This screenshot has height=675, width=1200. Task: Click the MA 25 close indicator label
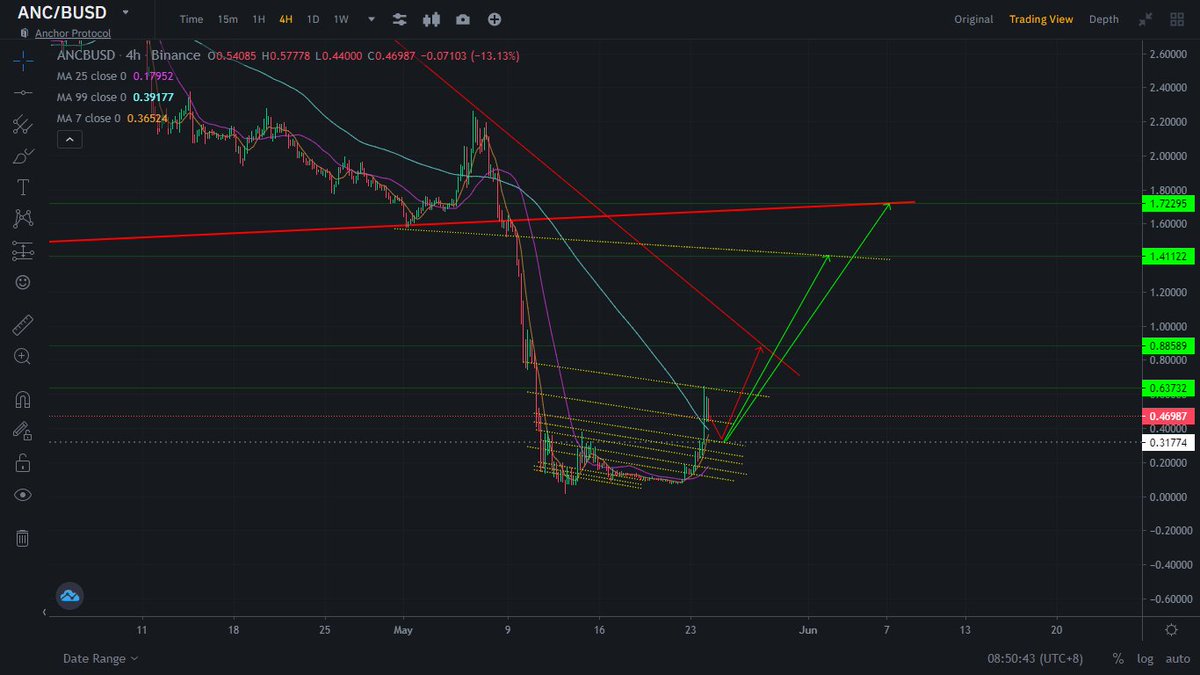coord(92,76)
